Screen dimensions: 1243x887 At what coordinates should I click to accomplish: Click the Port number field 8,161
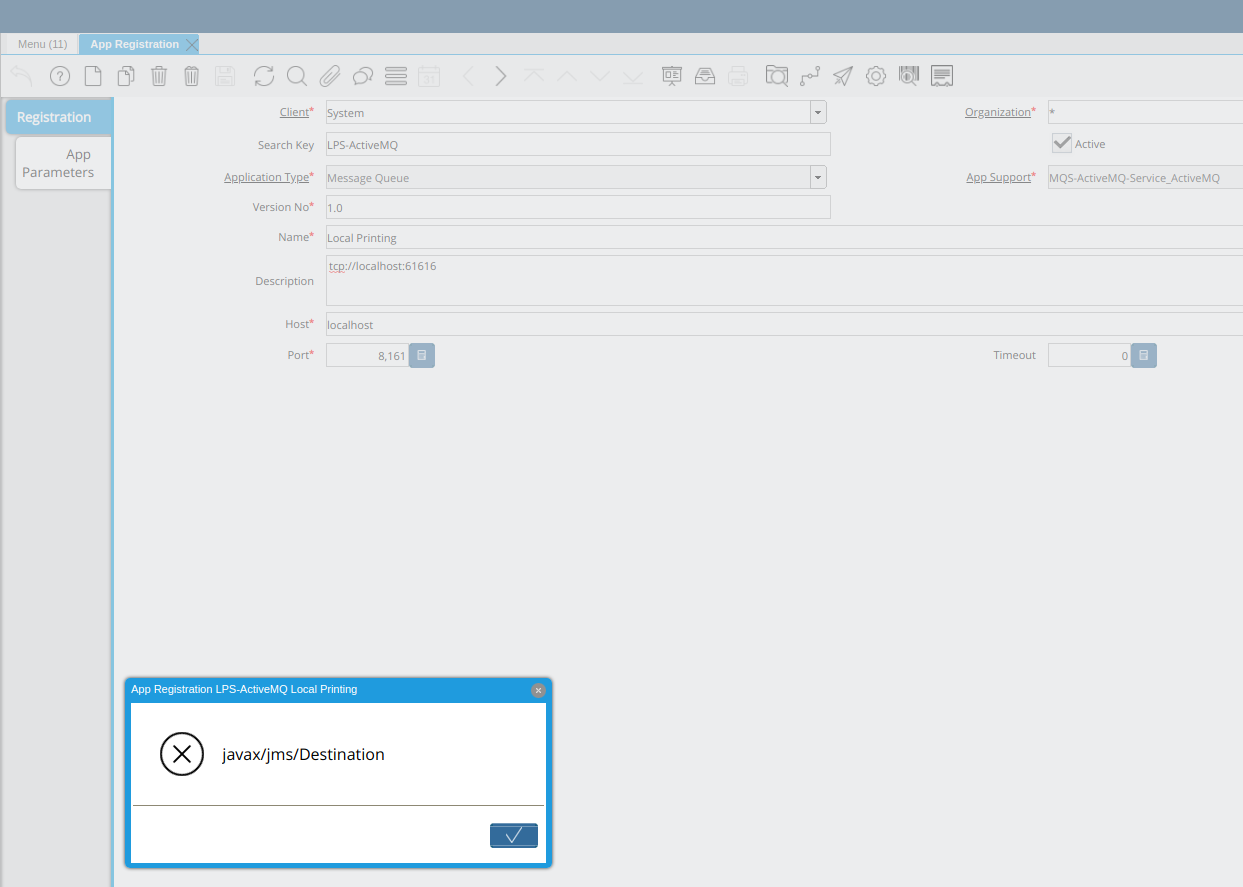click(367, 355)
